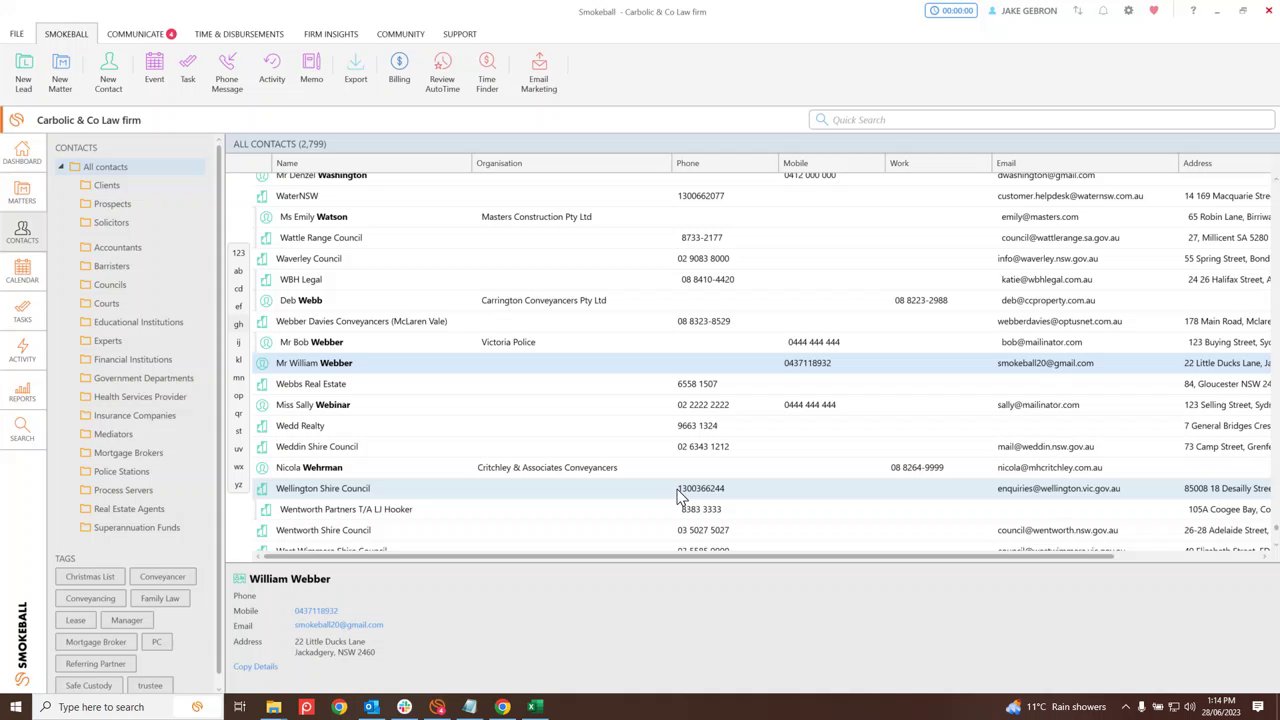Focus the Quick Search field
Screen dimensions: 1280x720
point(1041,120)
